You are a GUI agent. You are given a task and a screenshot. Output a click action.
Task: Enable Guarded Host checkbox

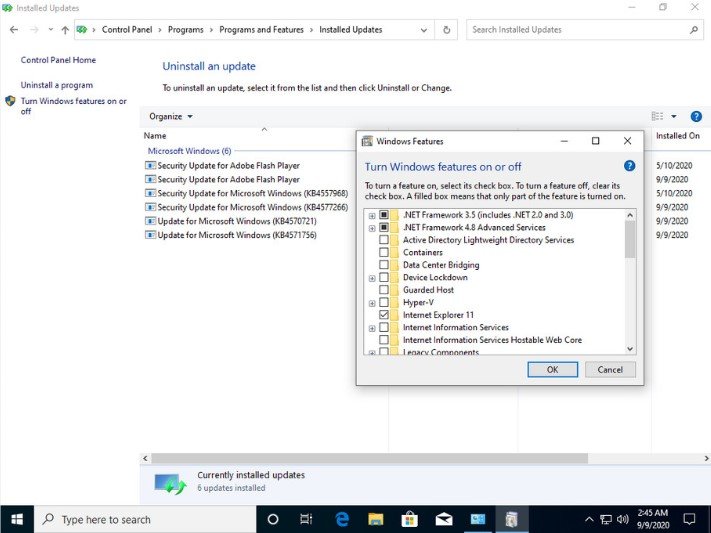click(384, 289)
